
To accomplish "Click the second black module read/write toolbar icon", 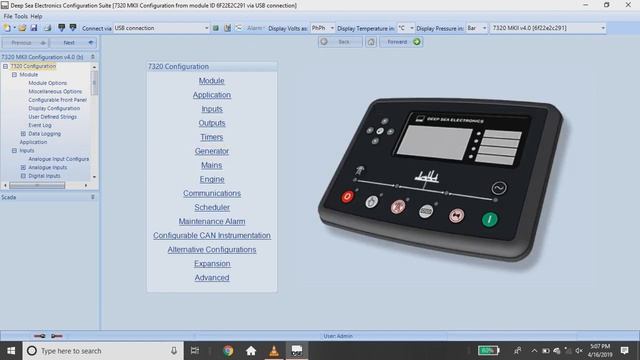I will coord(73,28).
